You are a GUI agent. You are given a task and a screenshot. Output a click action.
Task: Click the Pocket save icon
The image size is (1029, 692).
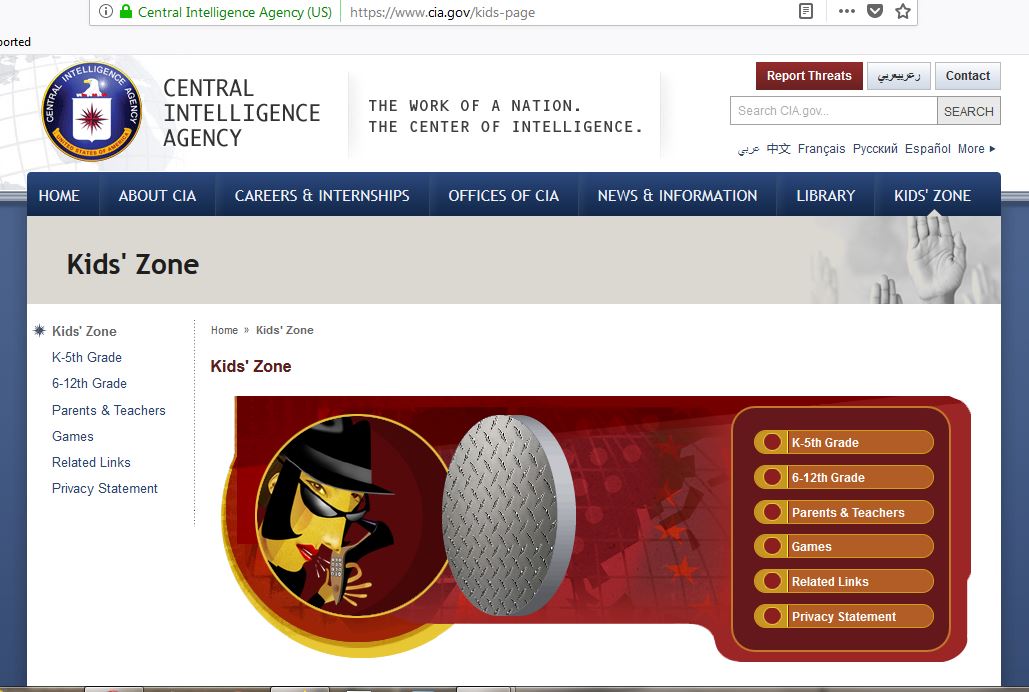point(875,12)
